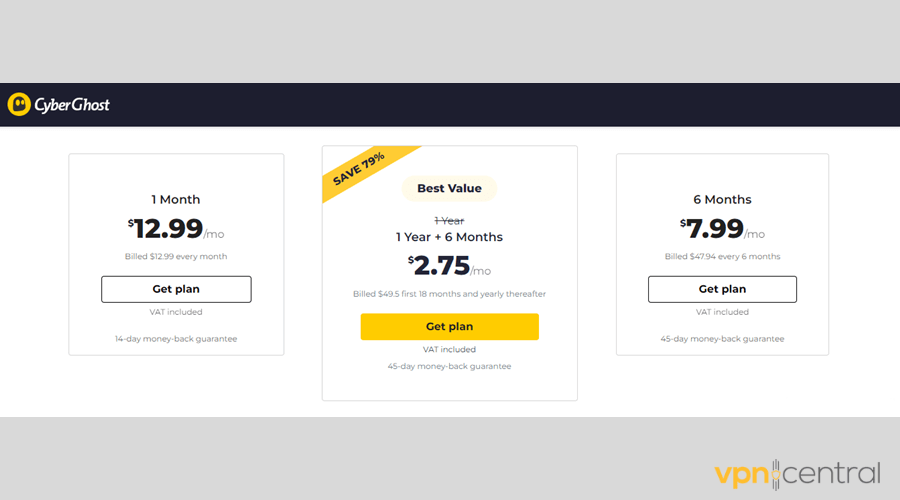Click the $12.99 monthly price

176,228
